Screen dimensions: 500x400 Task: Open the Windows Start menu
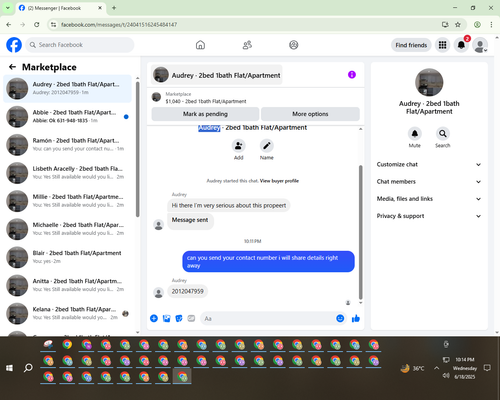point(9,368)
